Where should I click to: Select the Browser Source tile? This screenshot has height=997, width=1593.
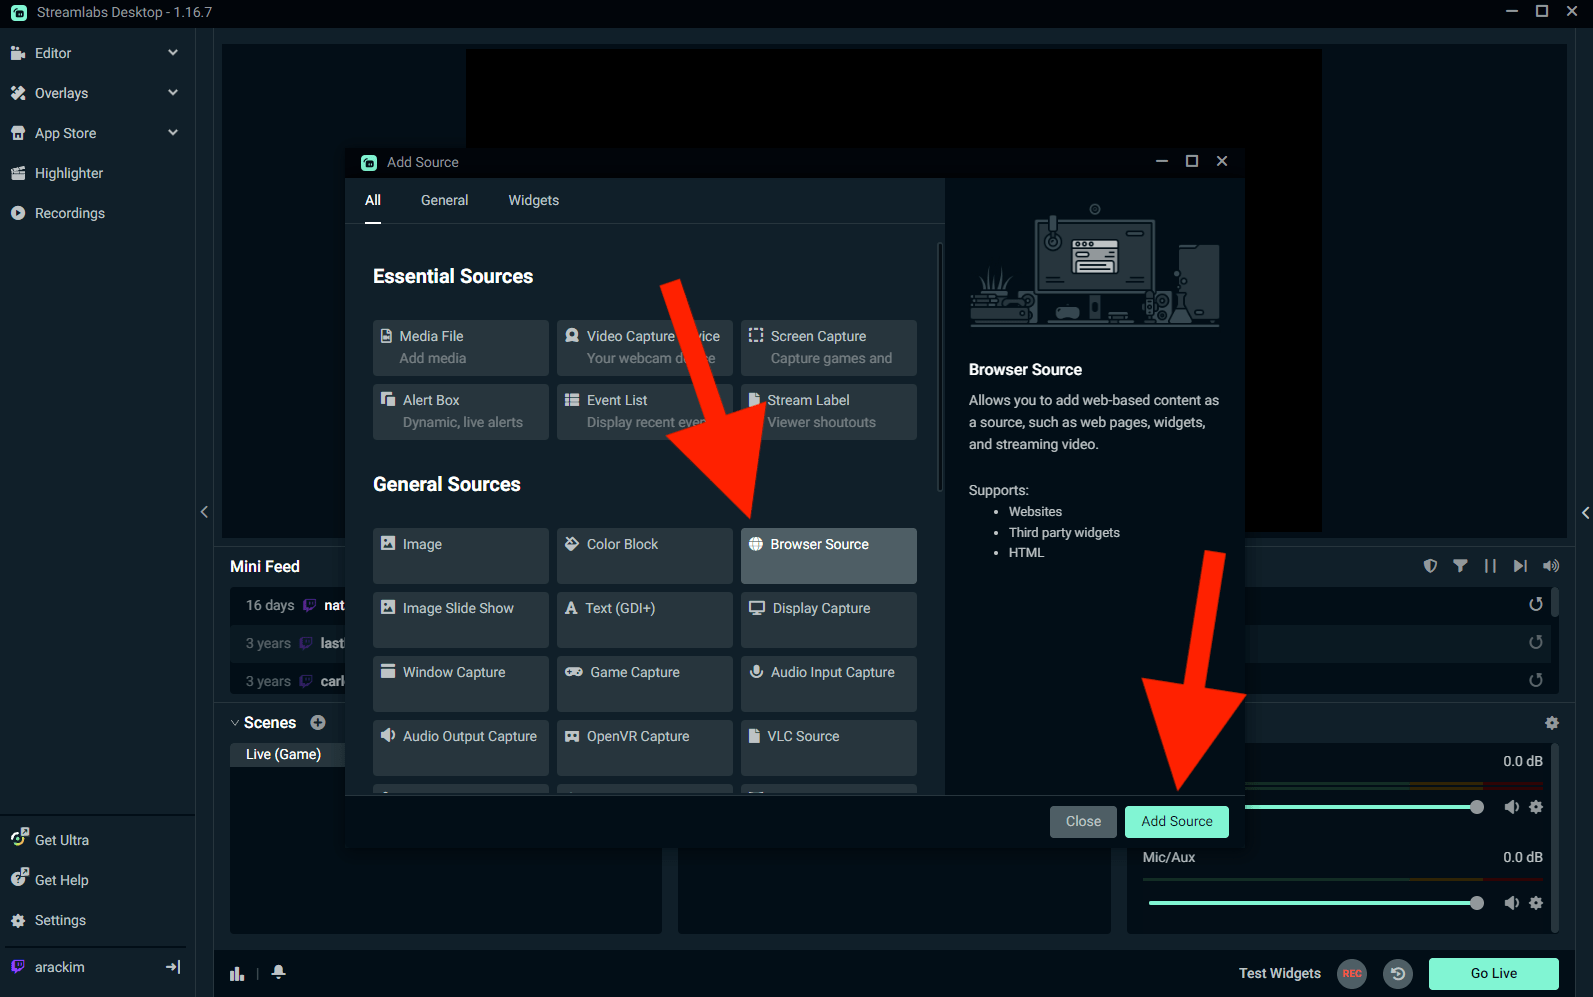point(829,555)
